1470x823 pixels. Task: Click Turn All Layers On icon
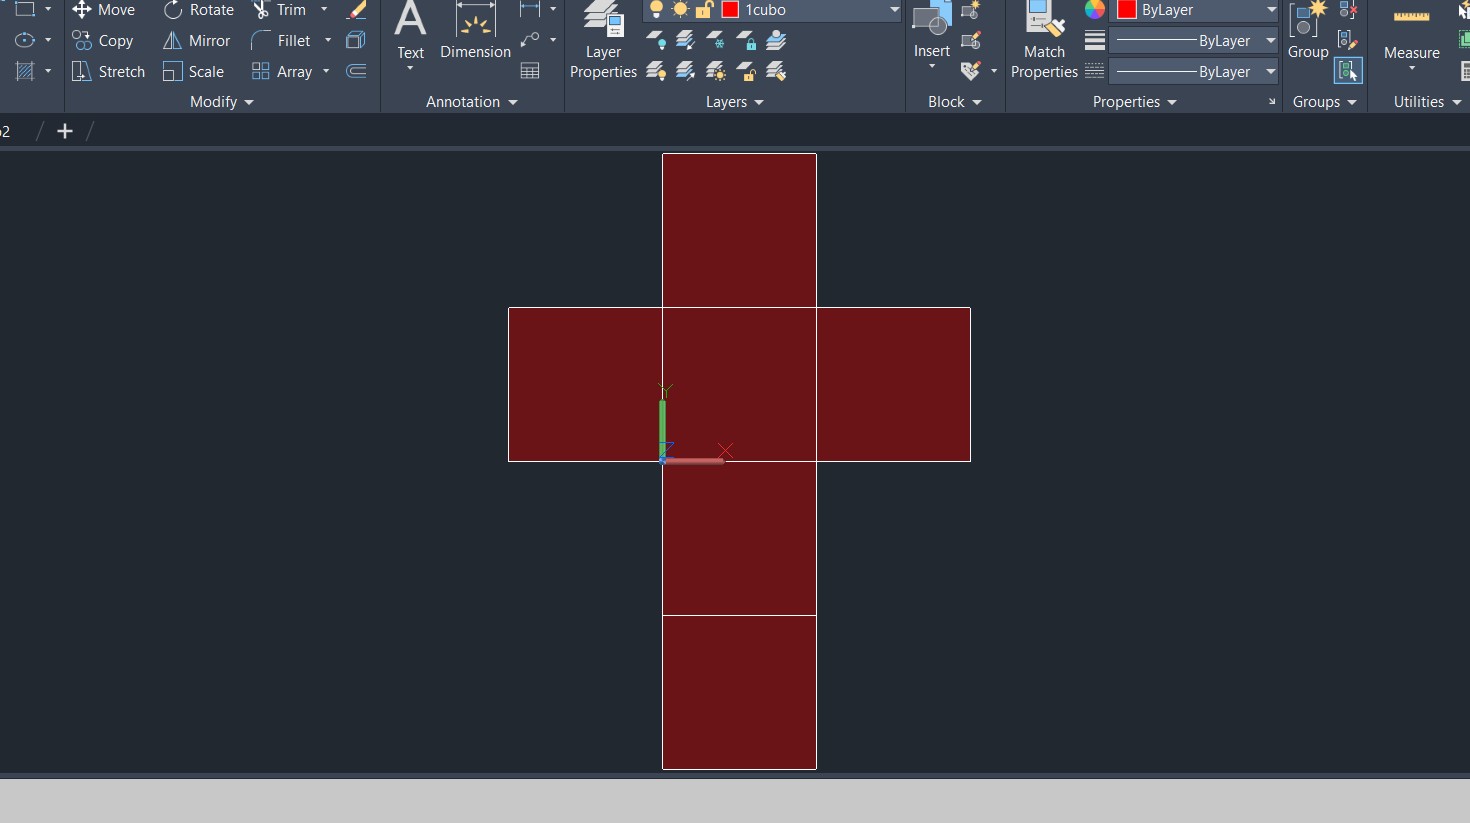[x=656, y=72]
